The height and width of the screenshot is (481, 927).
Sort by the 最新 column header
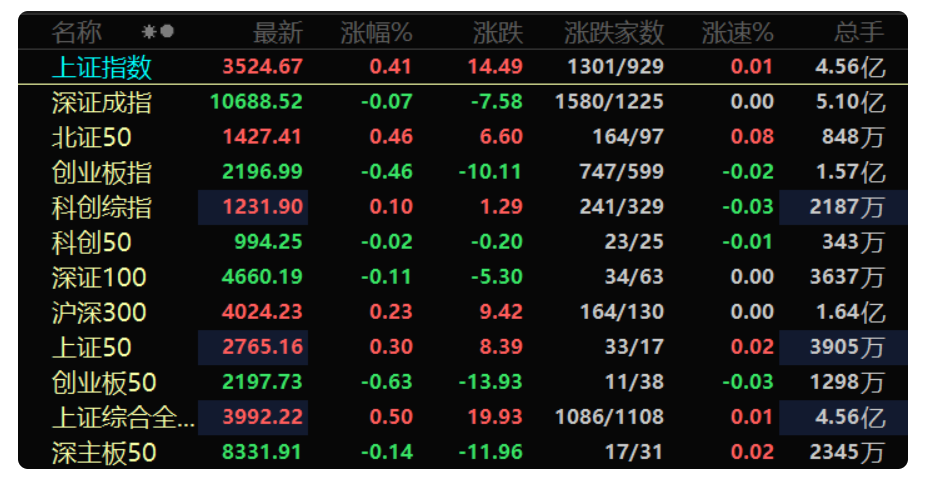[x=278, y=32]
